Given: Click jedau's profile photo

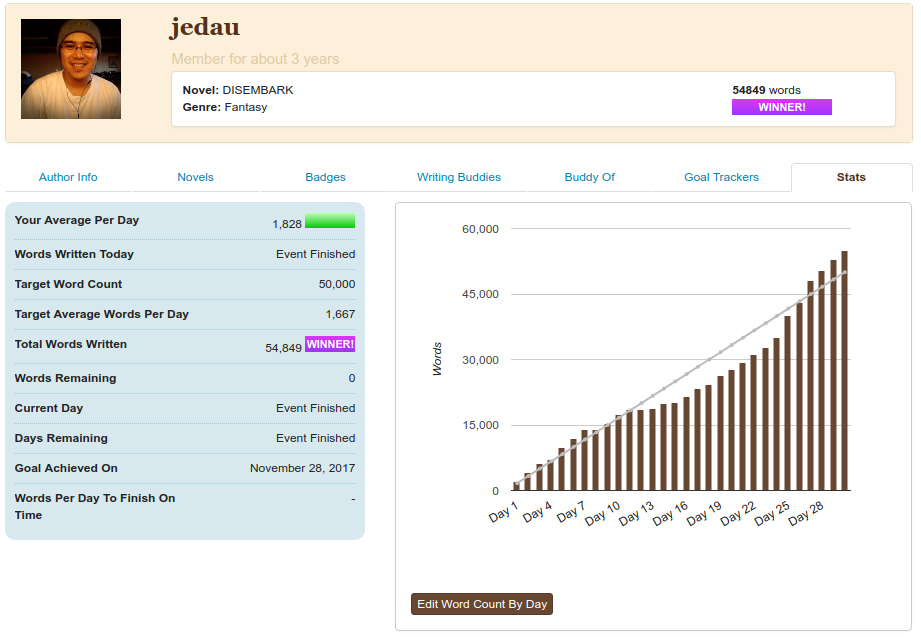Looking at the screenshot, I should click(x=71, y=69).
